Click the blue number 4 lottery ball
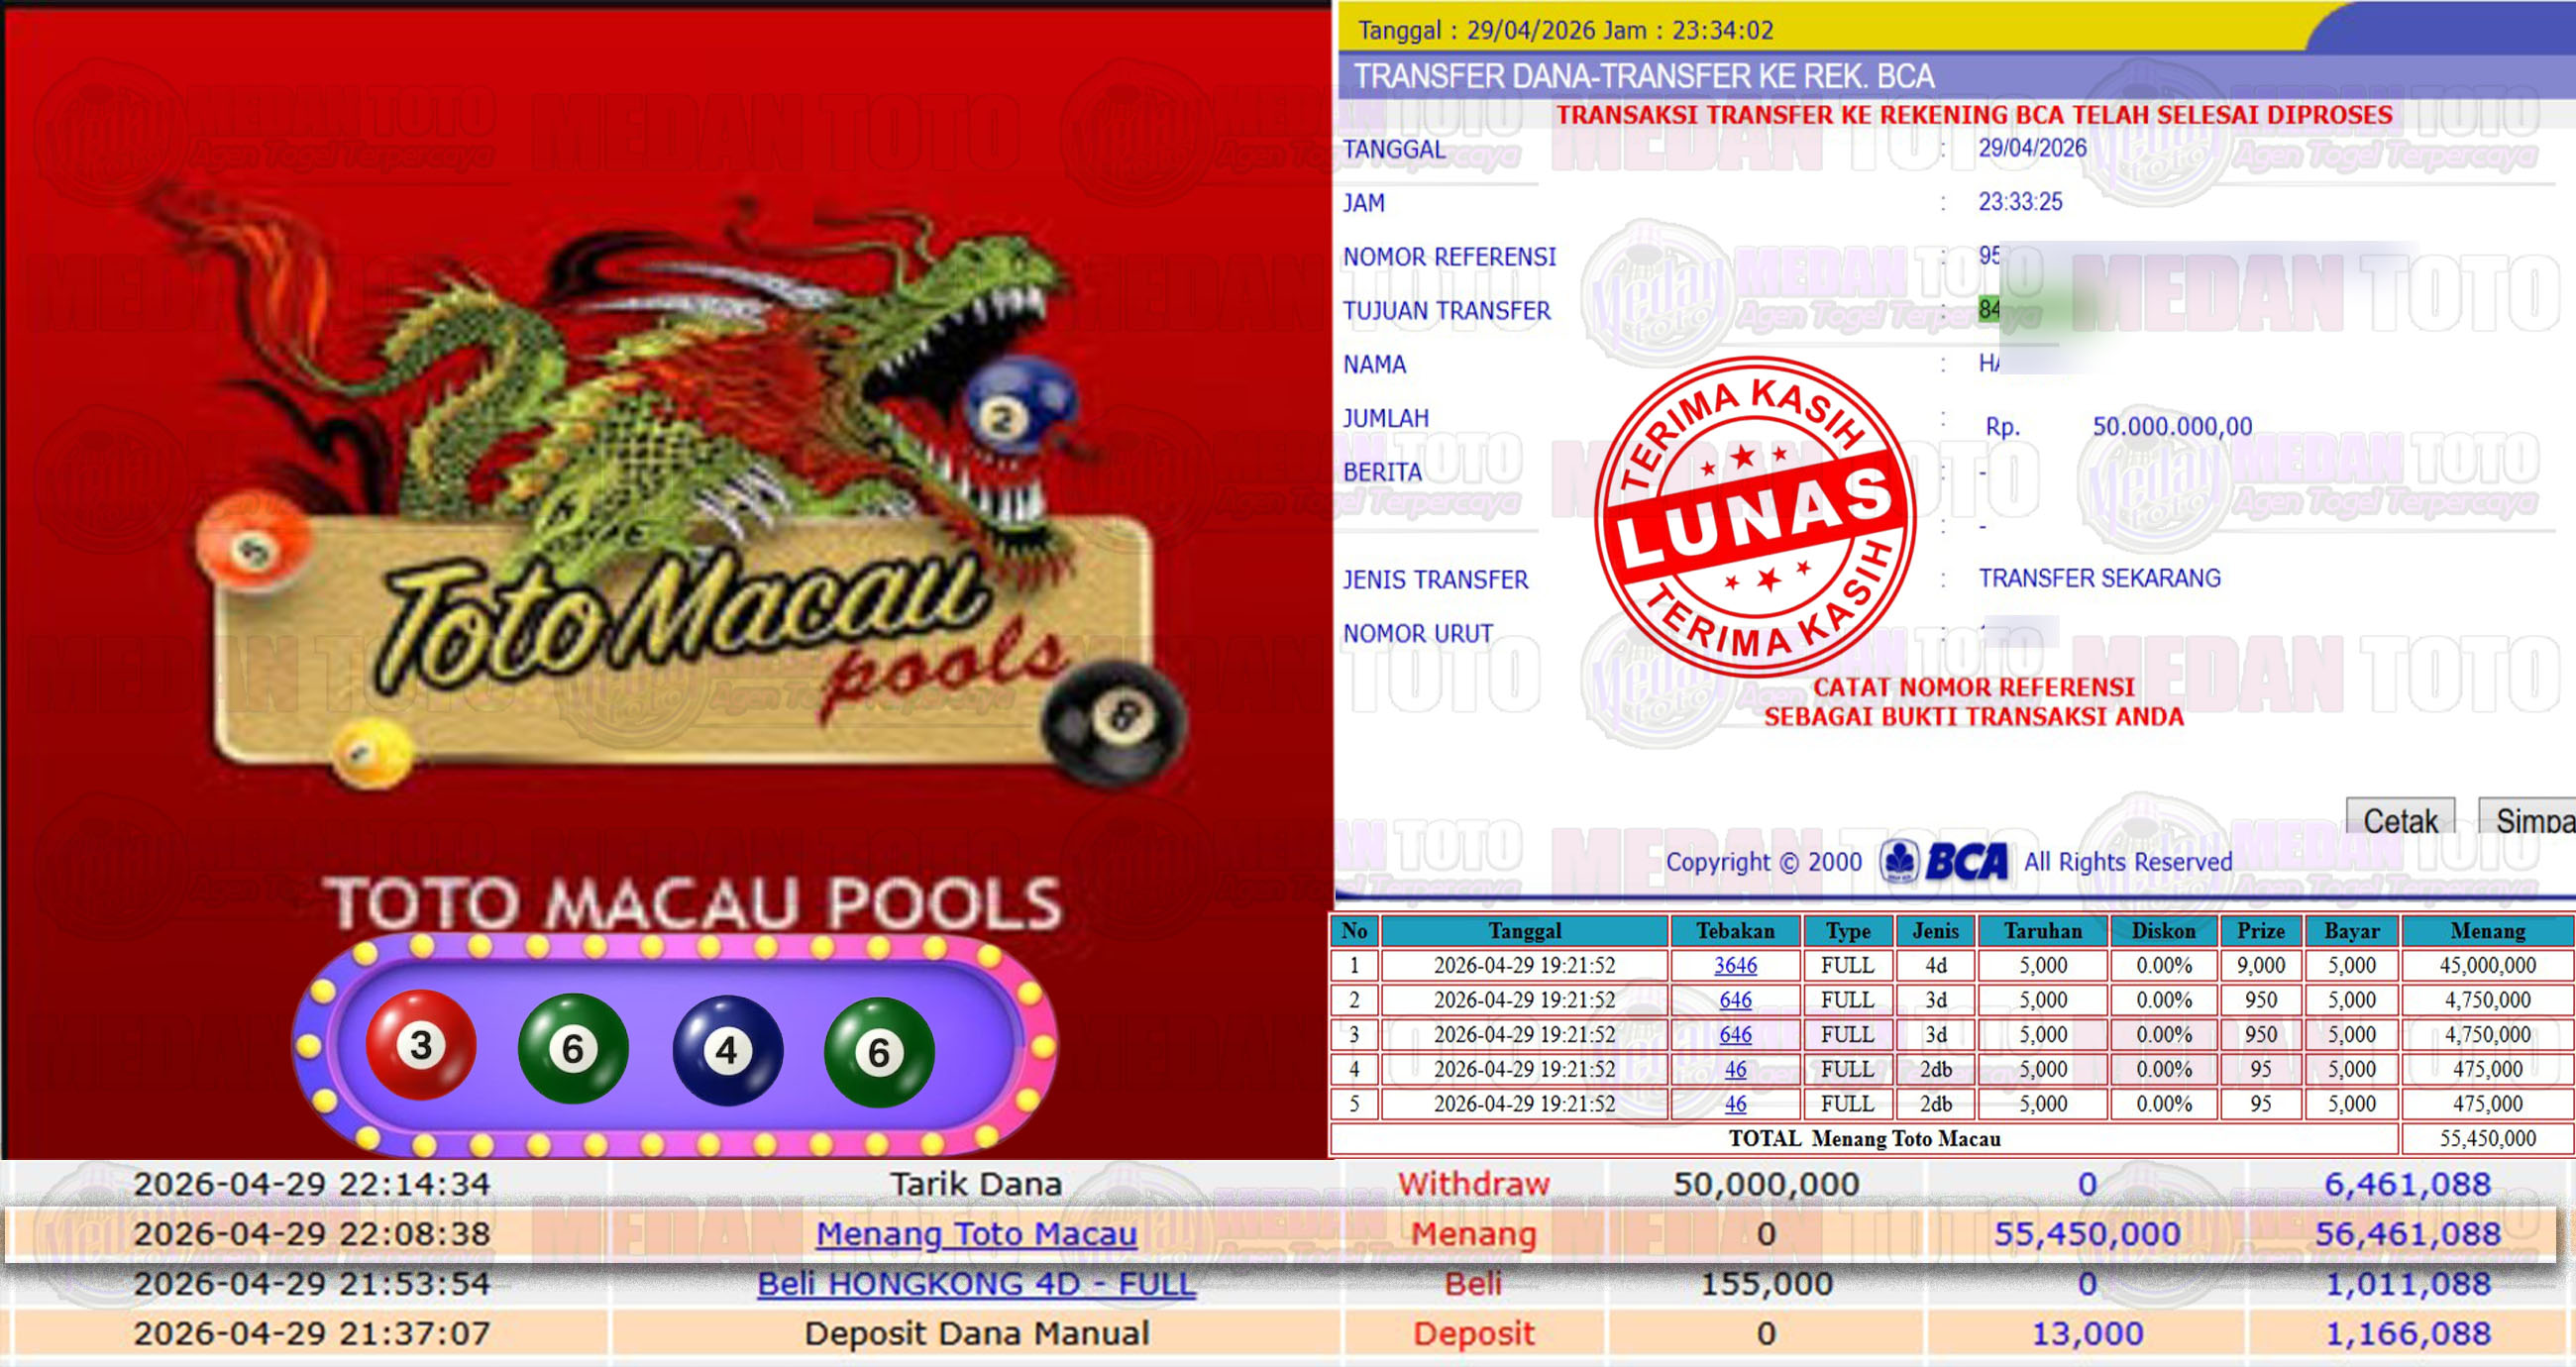The height and width of the screenshot is (1367, 2576). coord(727,1050)
